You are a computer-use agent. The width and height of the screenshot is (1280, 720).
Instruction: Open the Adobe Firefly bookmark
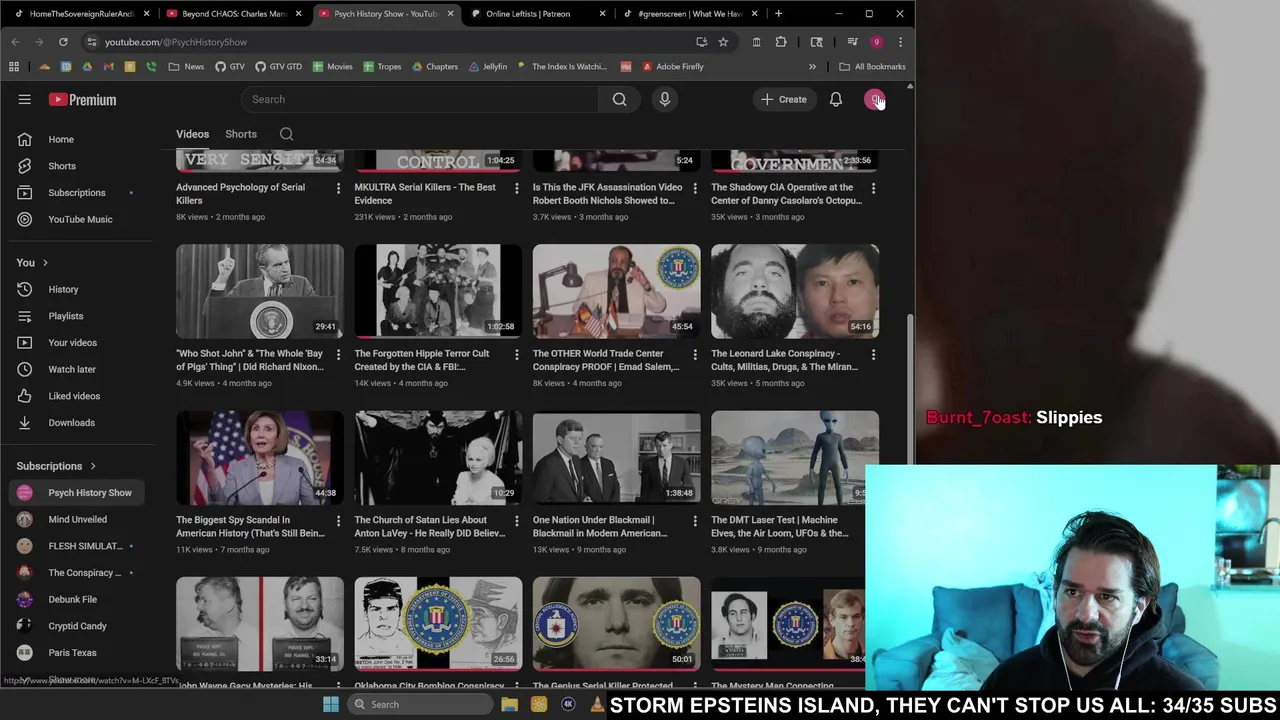pos(673,67)
